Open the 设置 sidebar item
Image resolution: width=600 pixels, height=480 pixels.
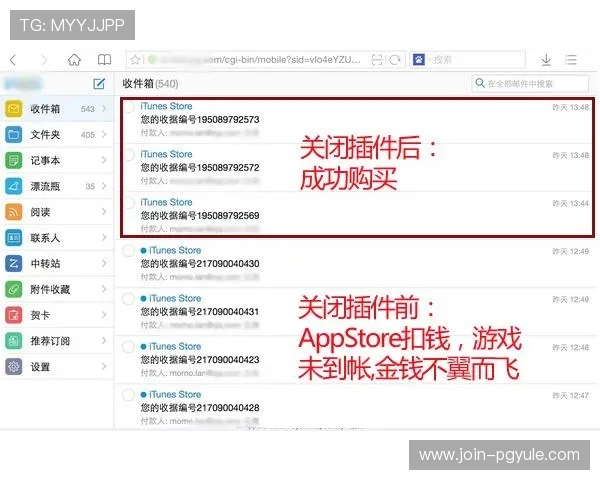tap(57, 367)
